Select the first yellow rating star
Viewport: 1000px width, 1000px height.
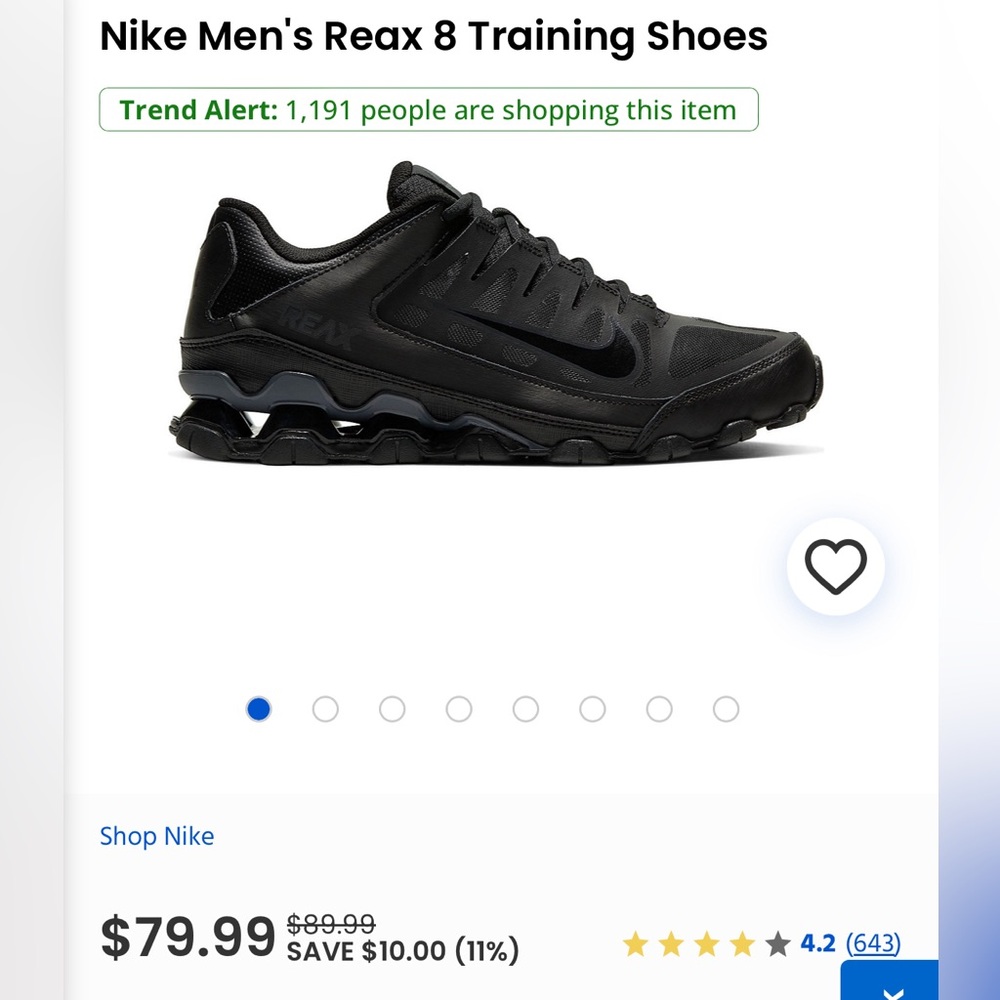[x=637, y=941]
